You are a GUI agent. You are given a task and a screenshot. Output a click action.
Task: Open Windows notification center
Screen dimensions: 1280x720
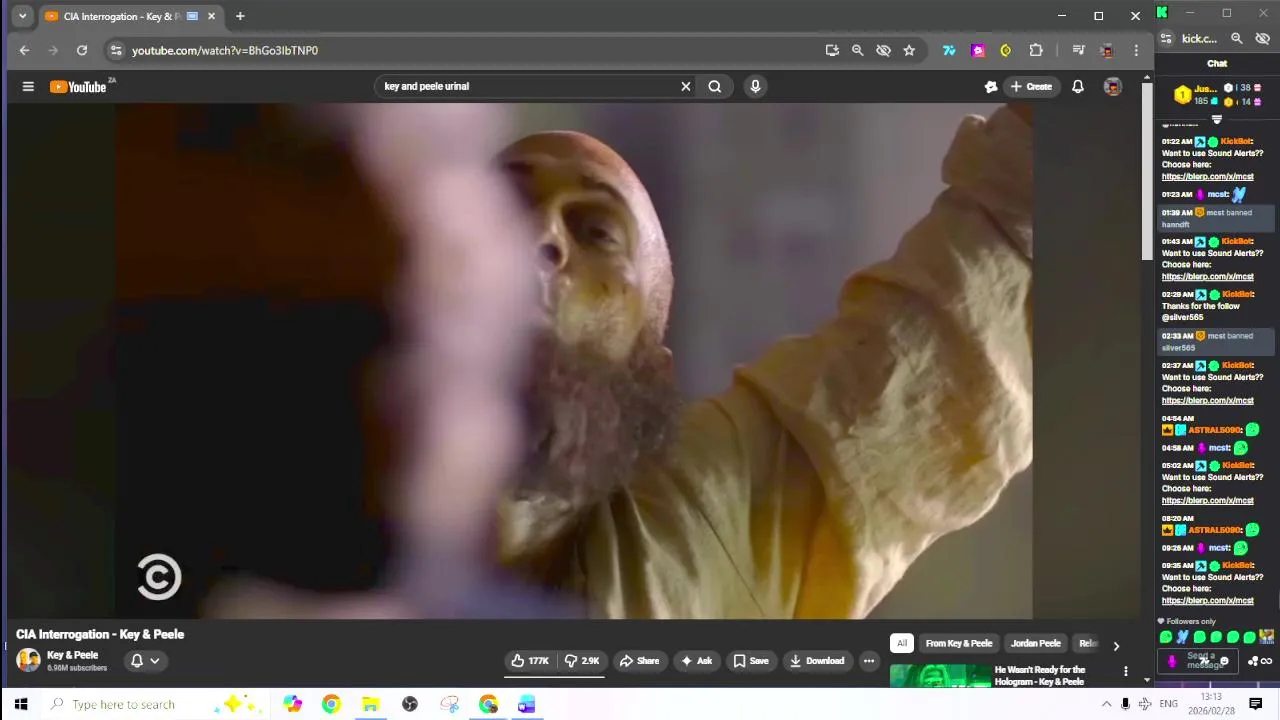click(1256, 704)
